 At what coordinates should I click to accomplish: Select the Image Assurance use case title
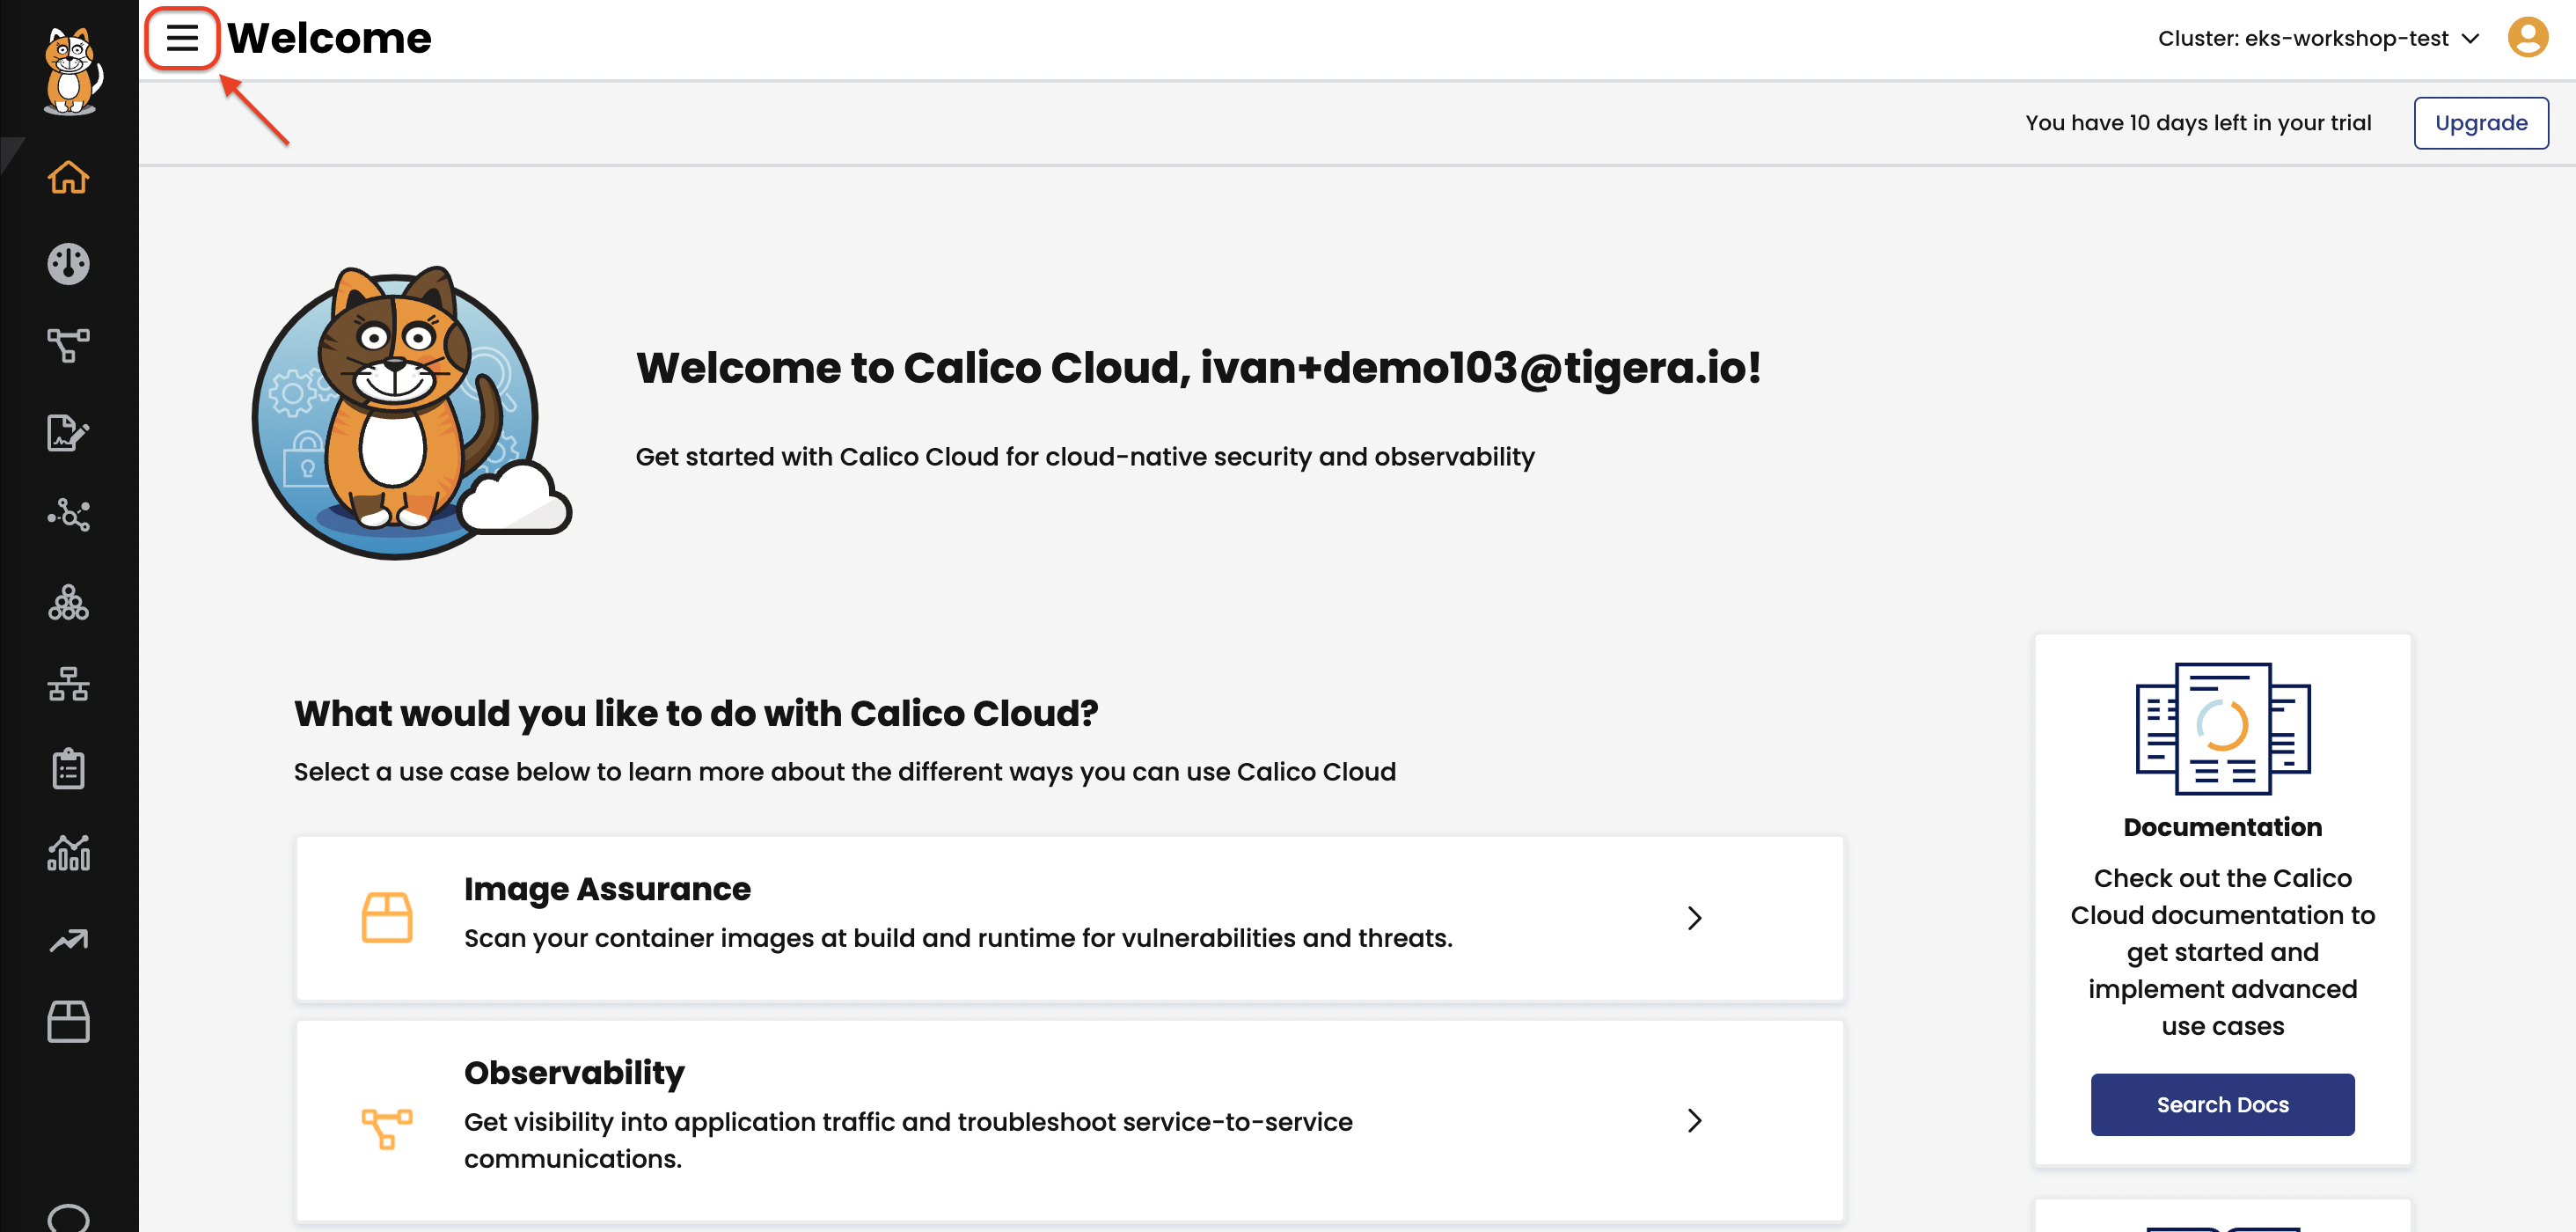(607, 888)
